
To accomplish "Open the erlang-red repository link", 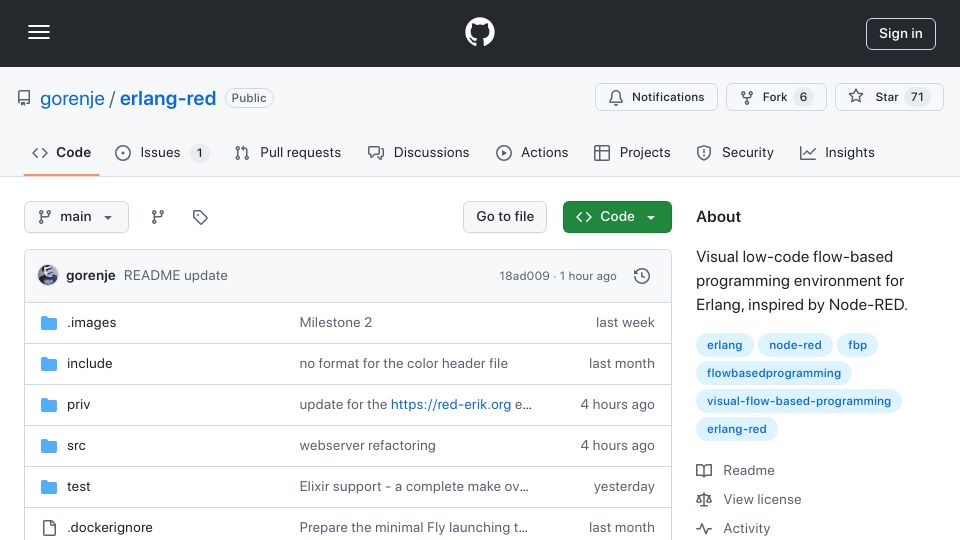I will click(x=168, y=99).
